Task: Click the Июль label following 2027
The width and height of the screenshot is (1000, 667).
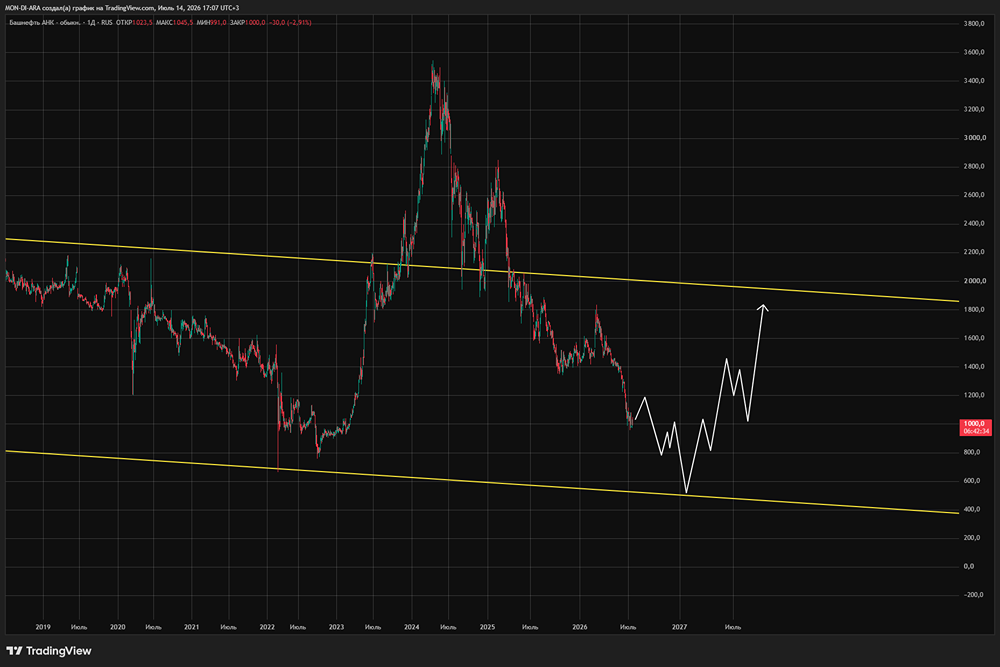Action: point(733,627)
